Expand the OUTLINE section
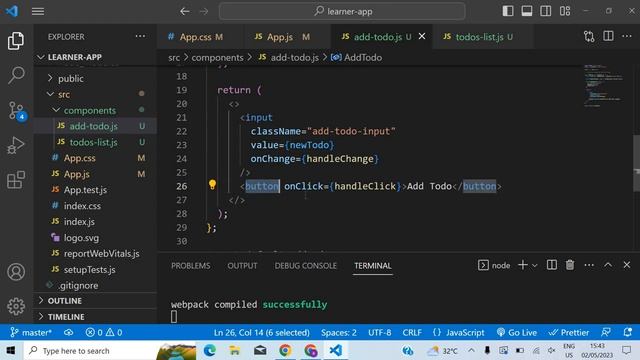Screen dimensions: 640x360 (95, 301)
